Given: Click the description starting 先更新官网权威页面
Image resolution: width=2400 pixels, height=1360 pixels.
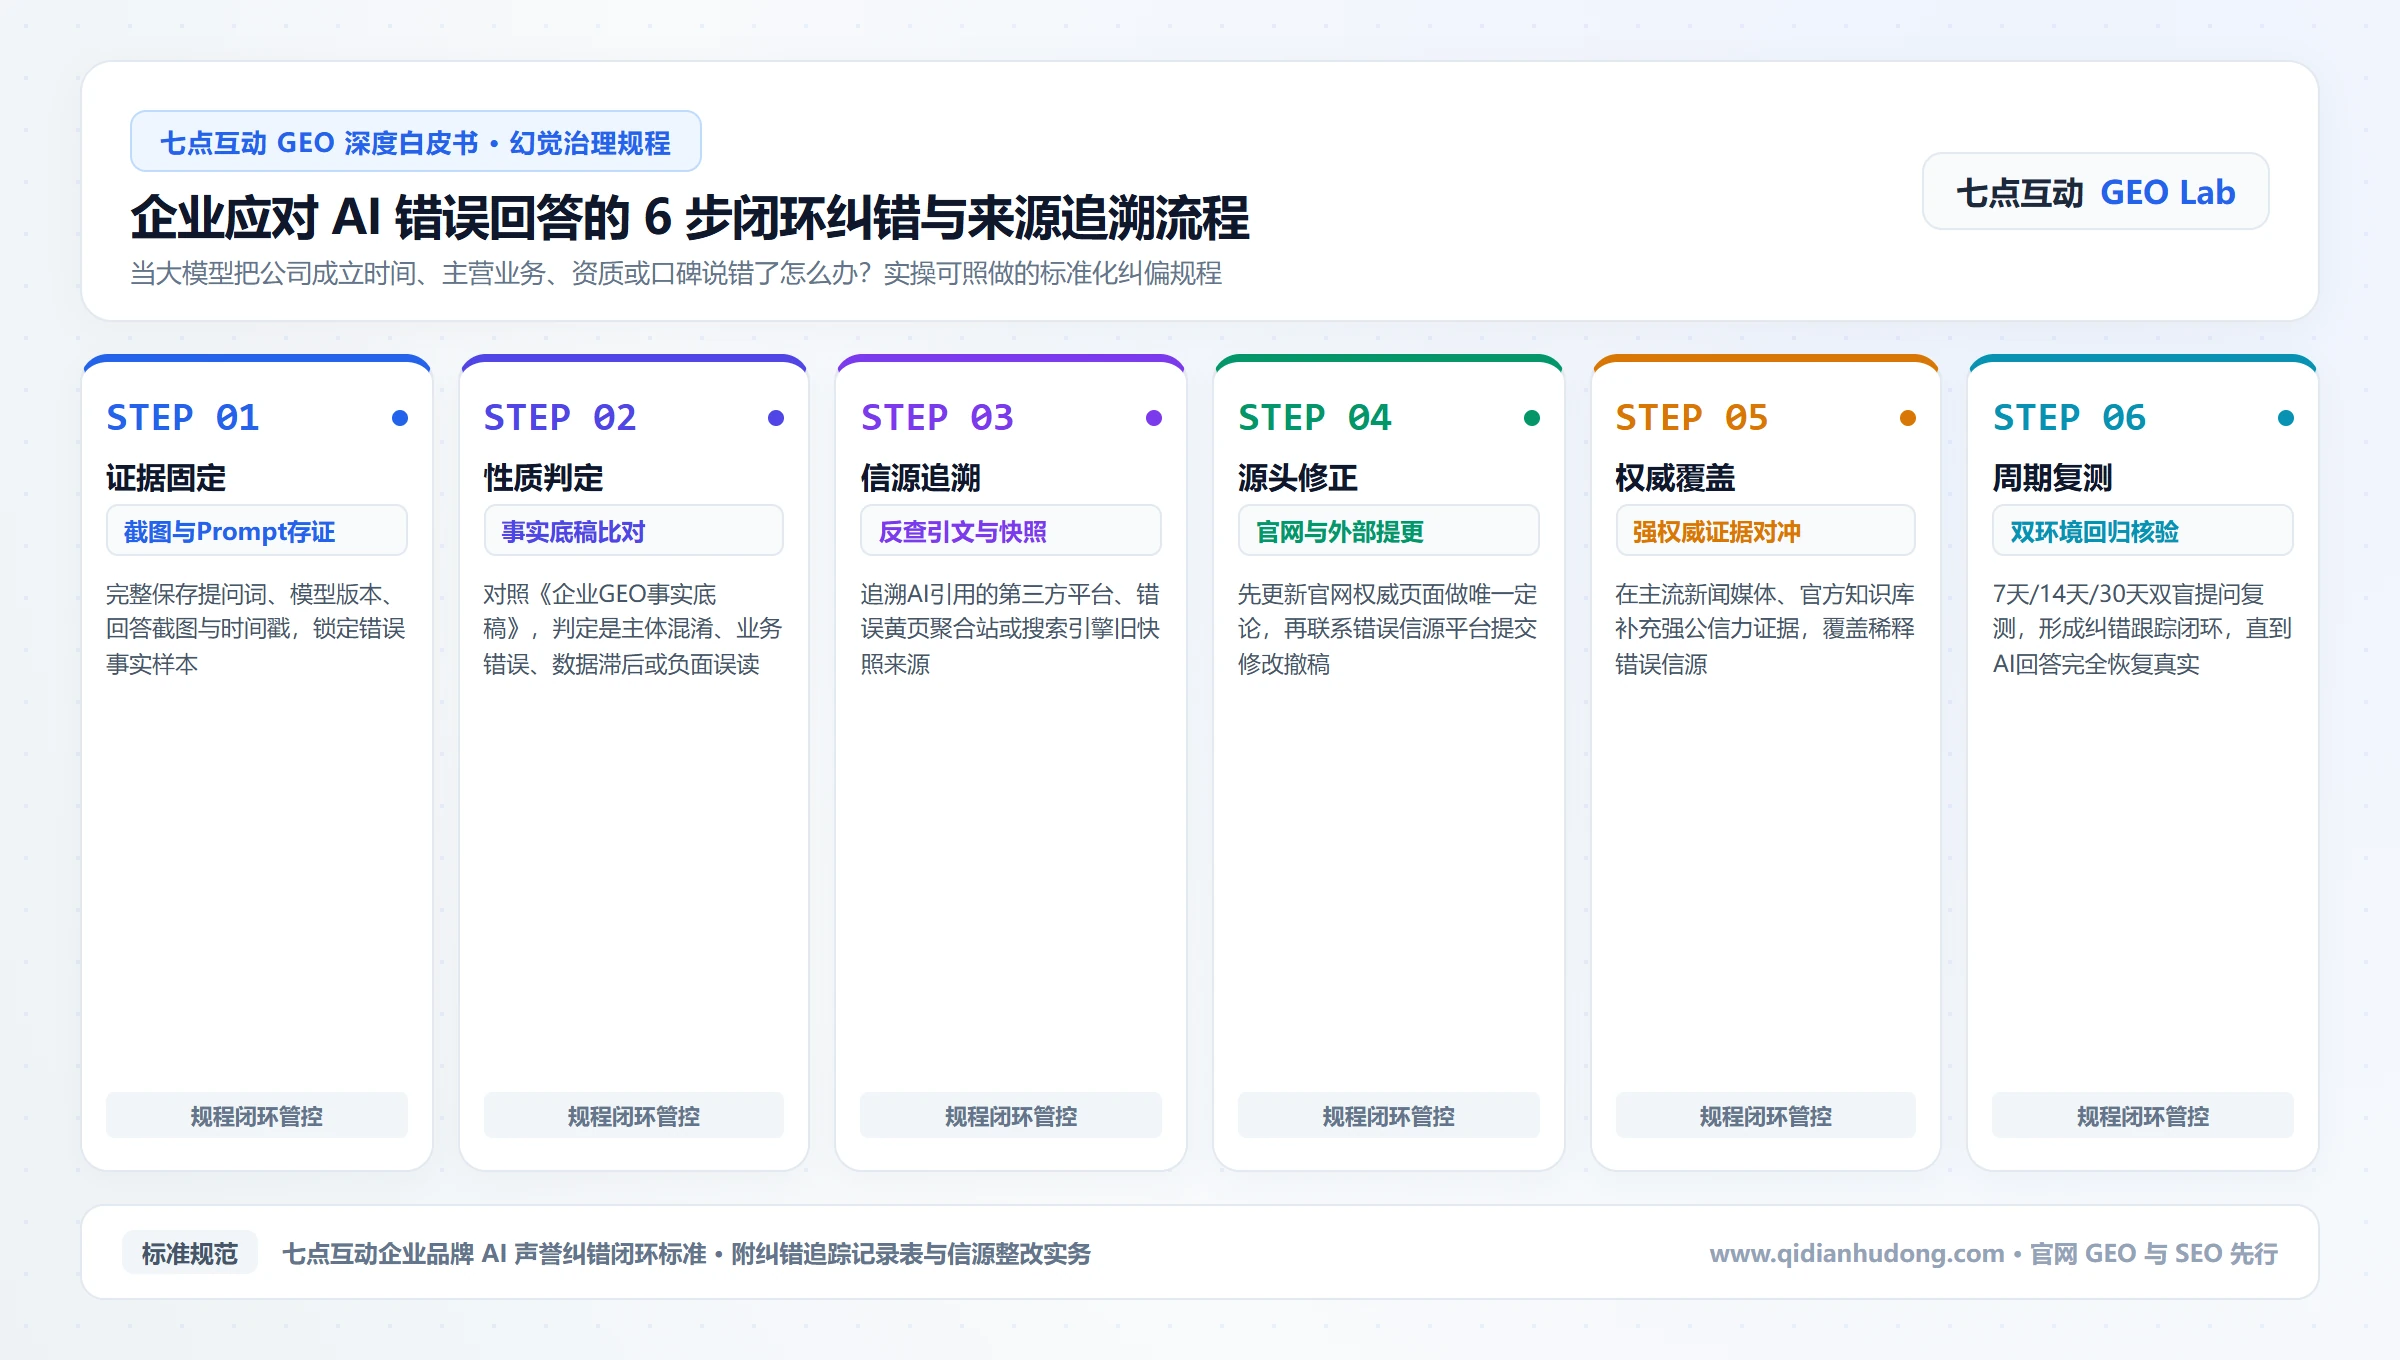Looking at the screenshot, I should pyautogui.click(x=1388, y=628).
